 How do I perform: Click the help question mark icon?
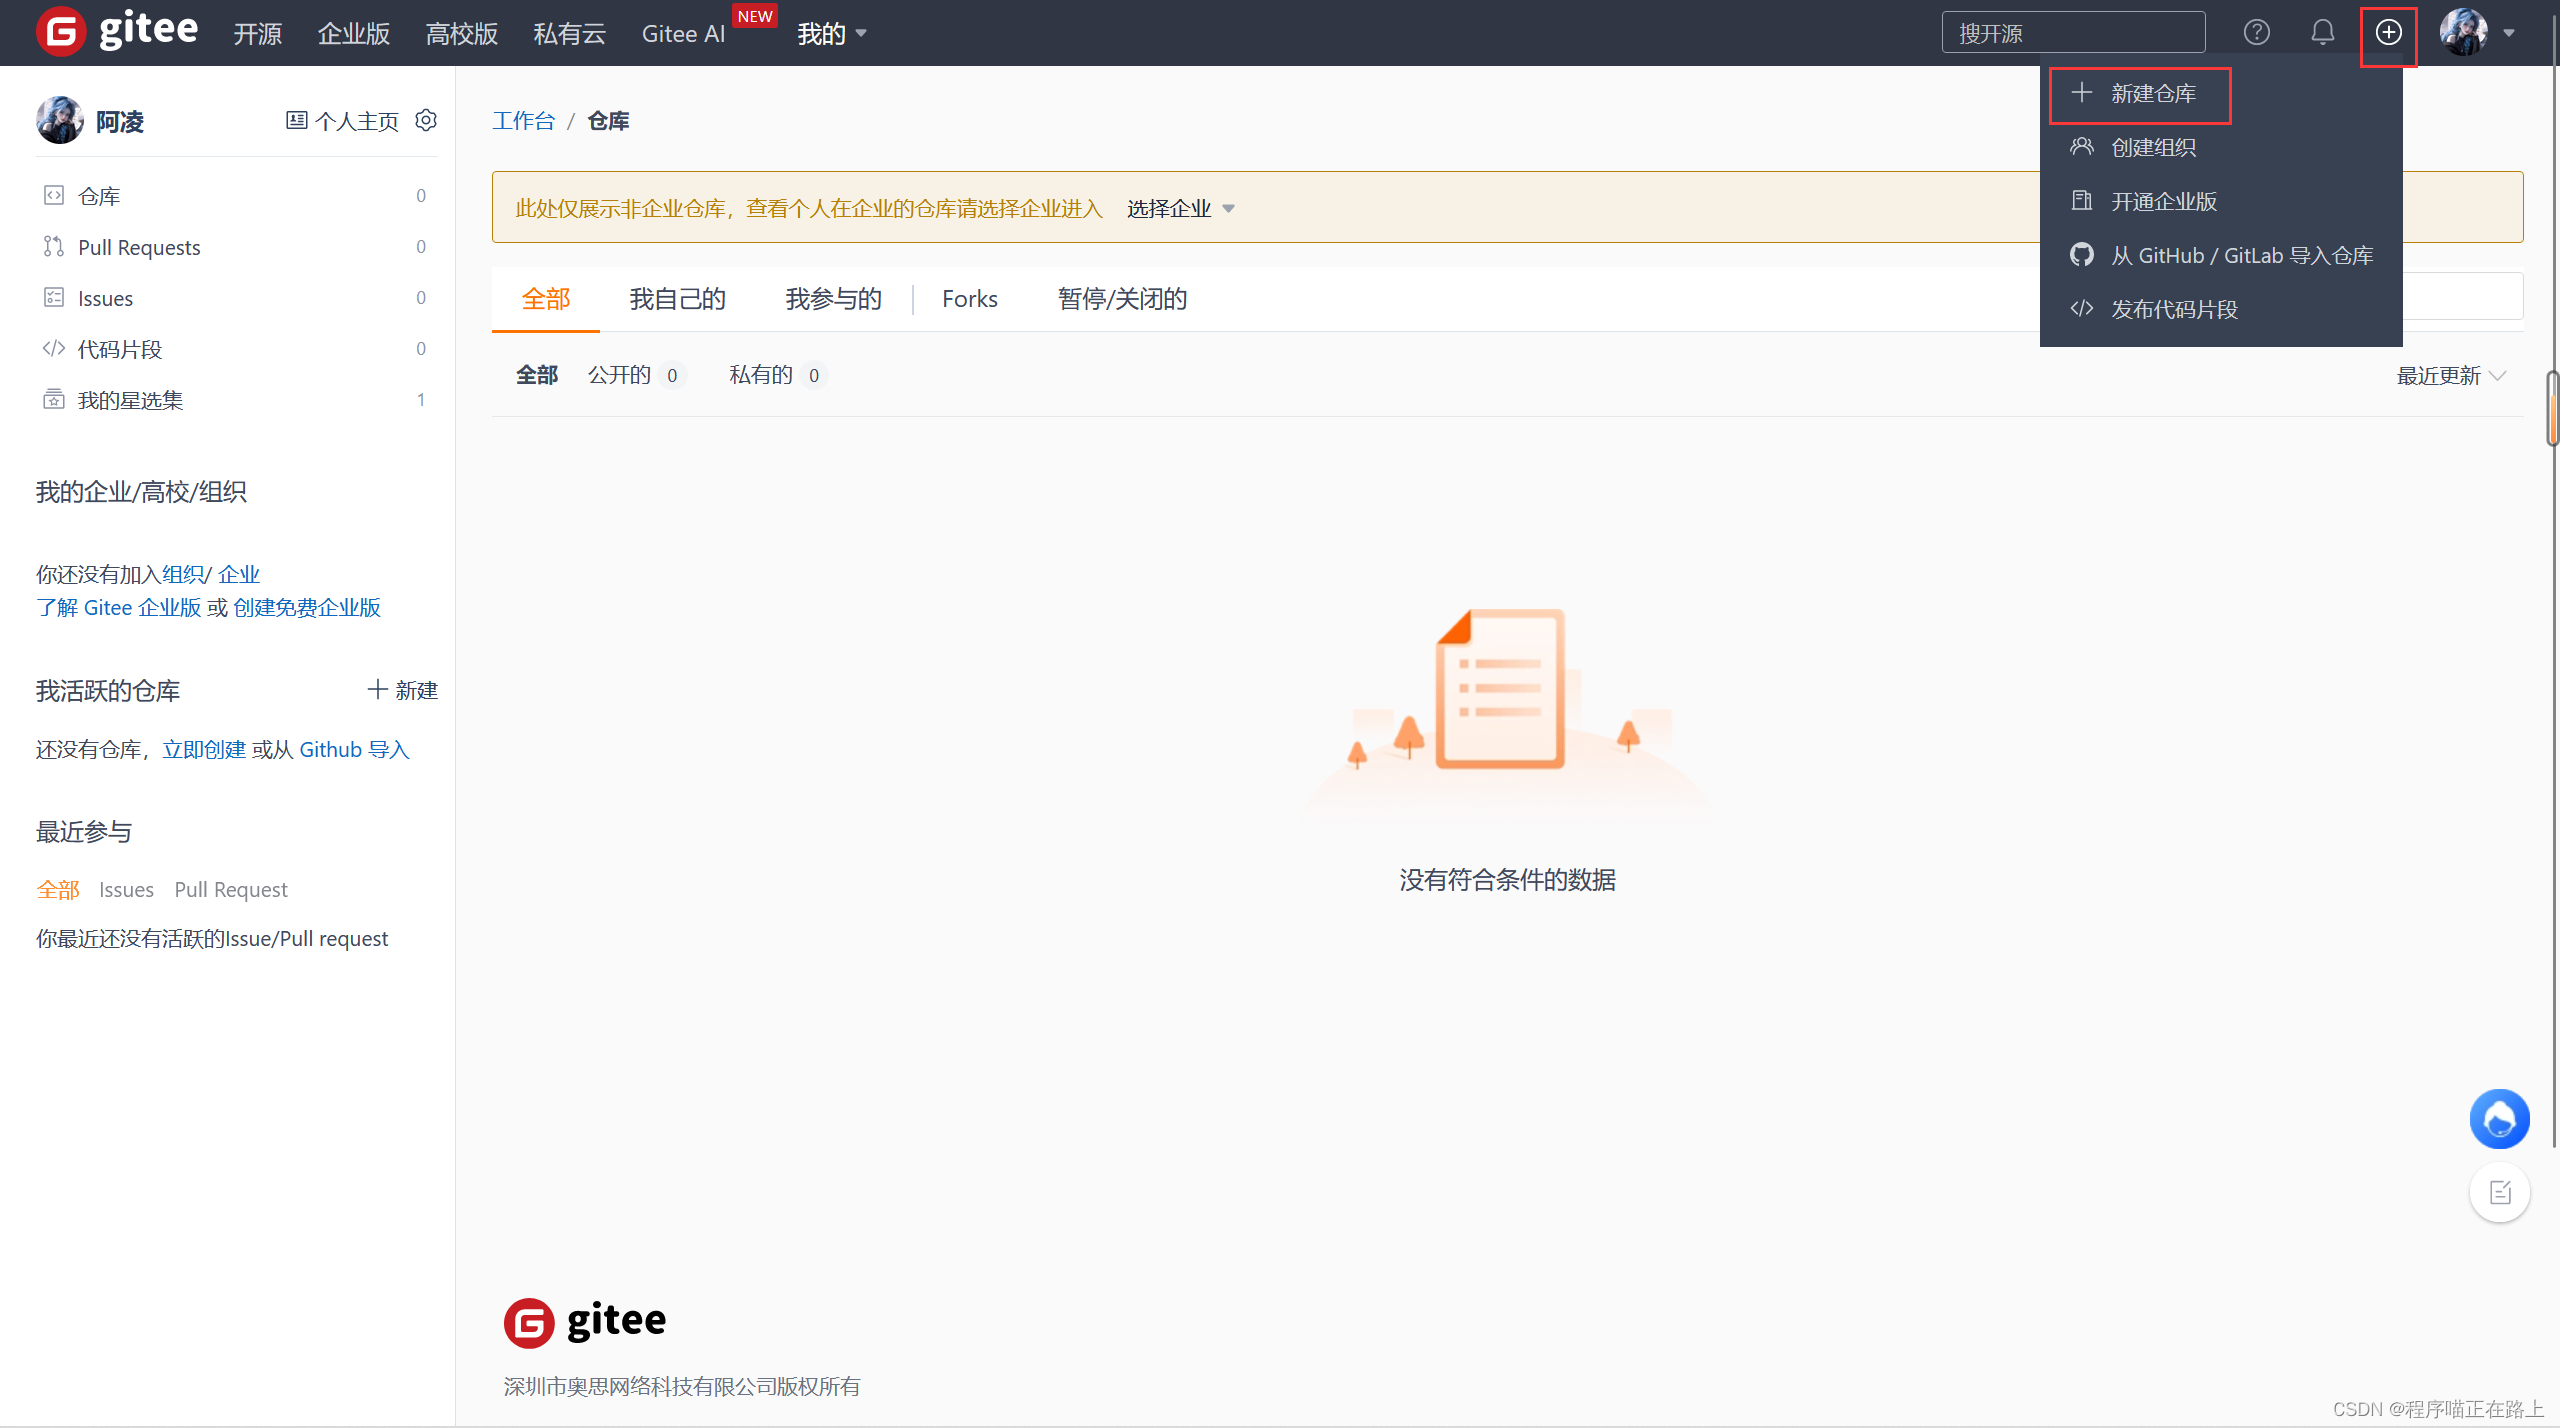2258,33
